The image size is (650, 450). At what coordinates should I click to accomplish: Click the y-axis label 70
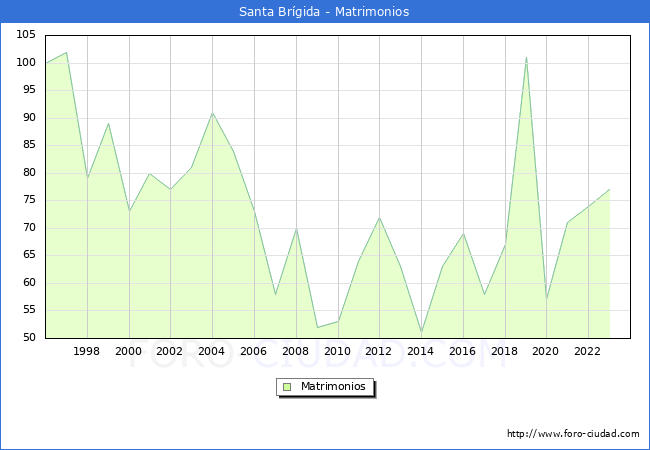click(x=29, y=228)
